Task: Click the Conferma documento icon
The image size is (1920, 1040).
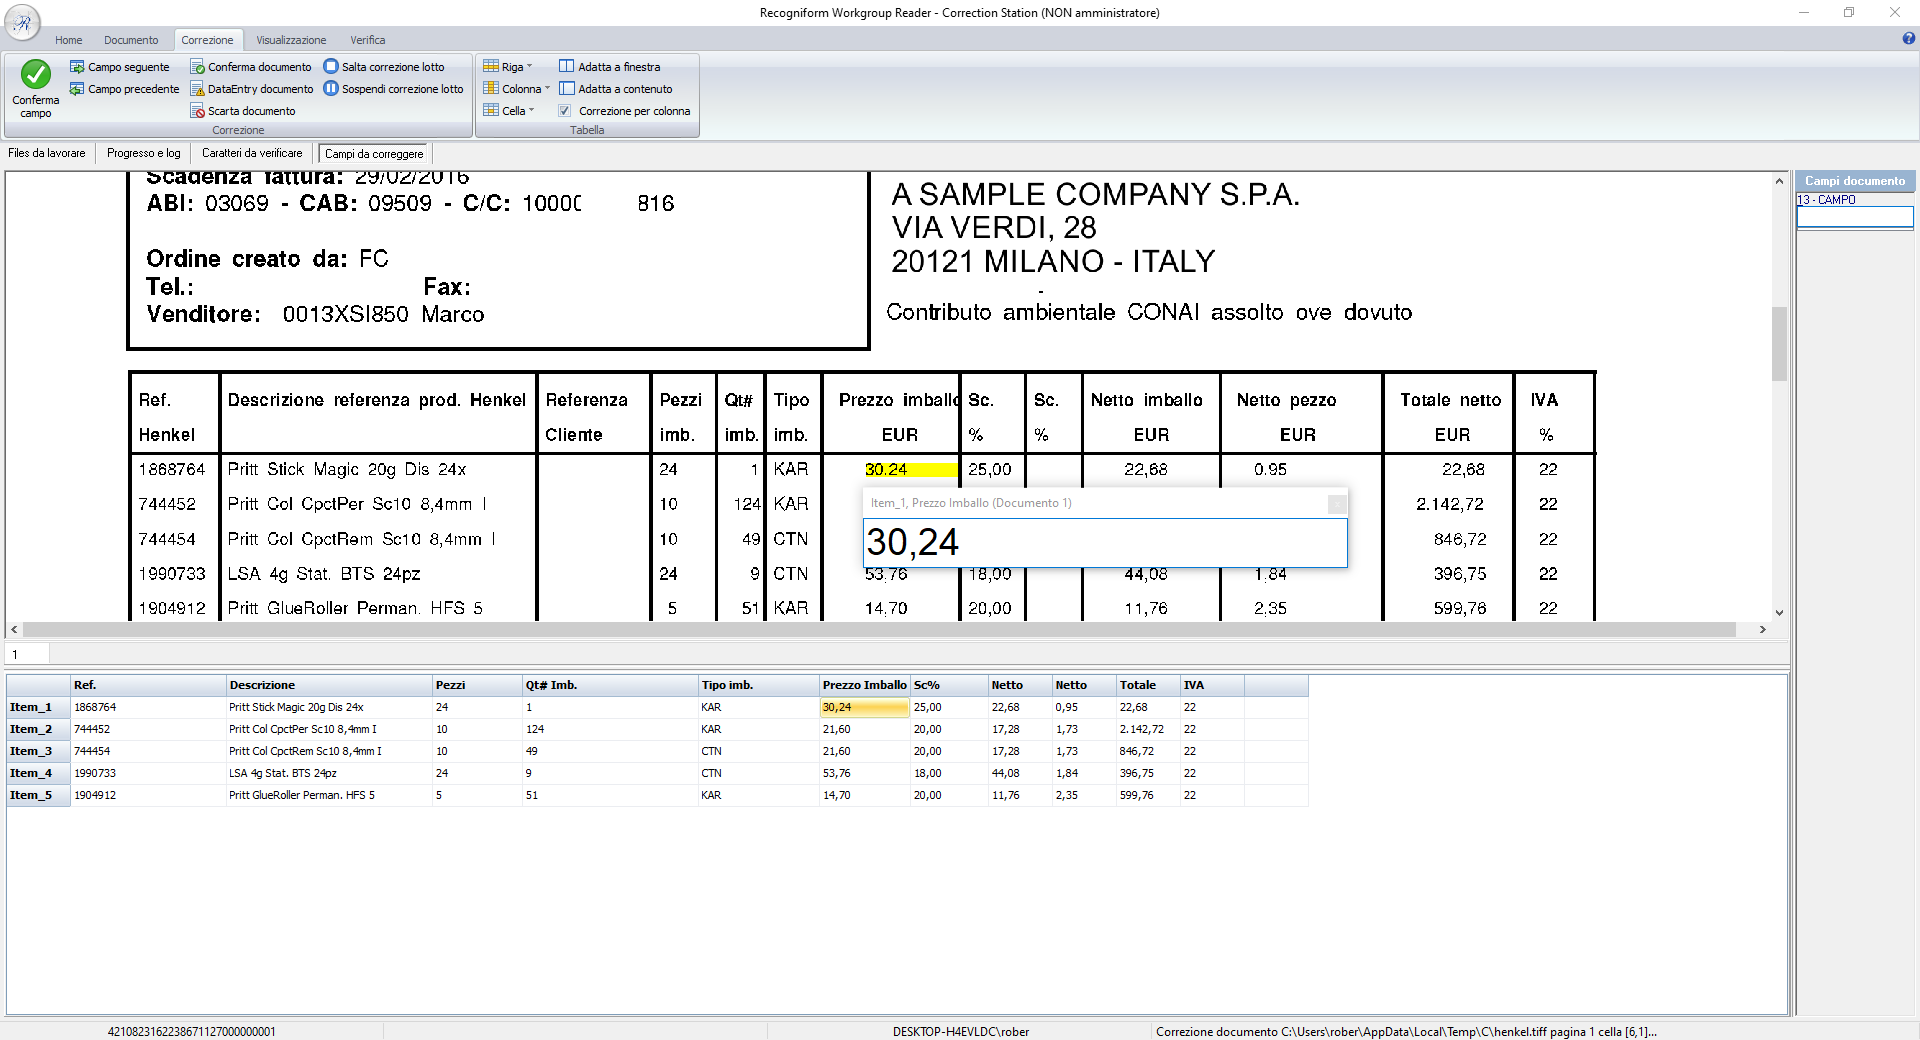Action: [x=198, y=67]
